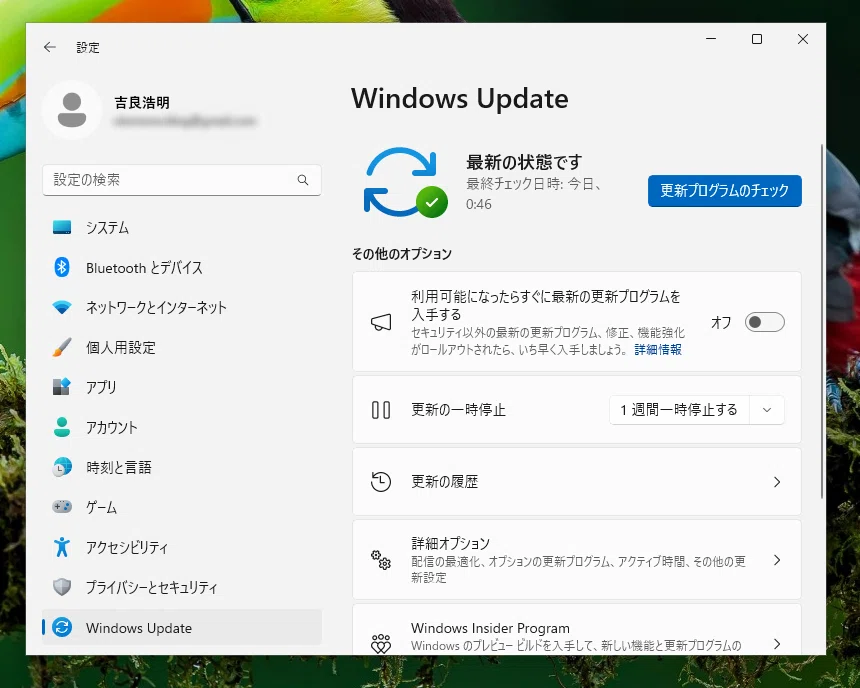Maximize the Settings window
Viewport: 860px width, 688px height.
tap(757, 39)
